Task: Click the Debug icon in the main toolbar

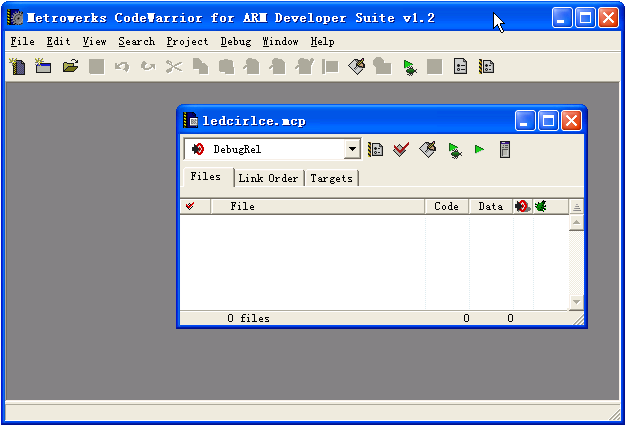Action: click(409, 67)
